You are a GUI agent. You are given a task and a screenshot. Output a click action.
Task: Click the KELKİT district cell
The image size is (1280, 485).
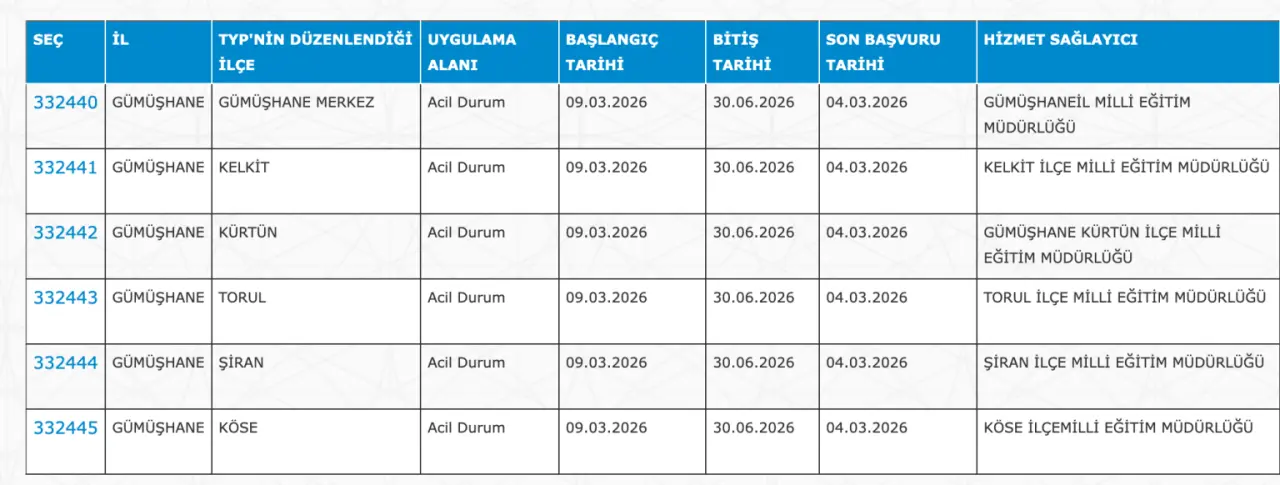pos(244,167)
